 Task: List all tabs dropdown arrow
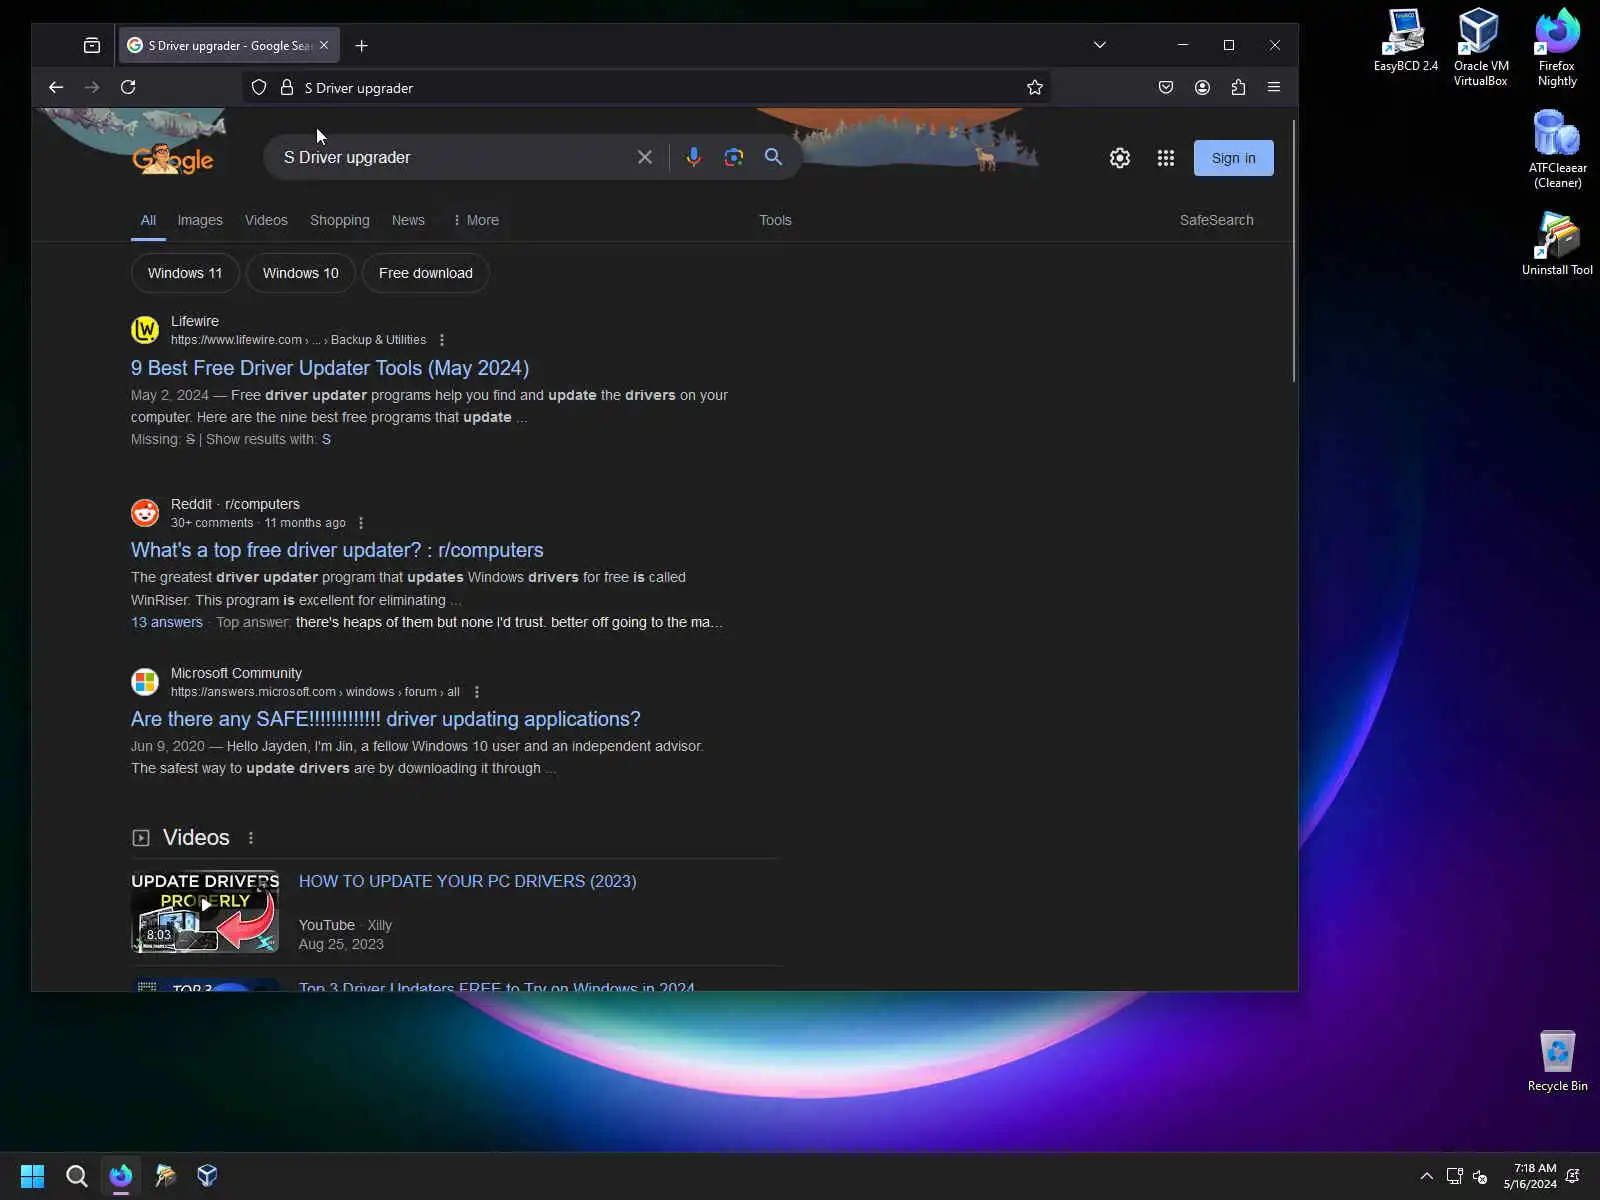(x=1100, y=45)
